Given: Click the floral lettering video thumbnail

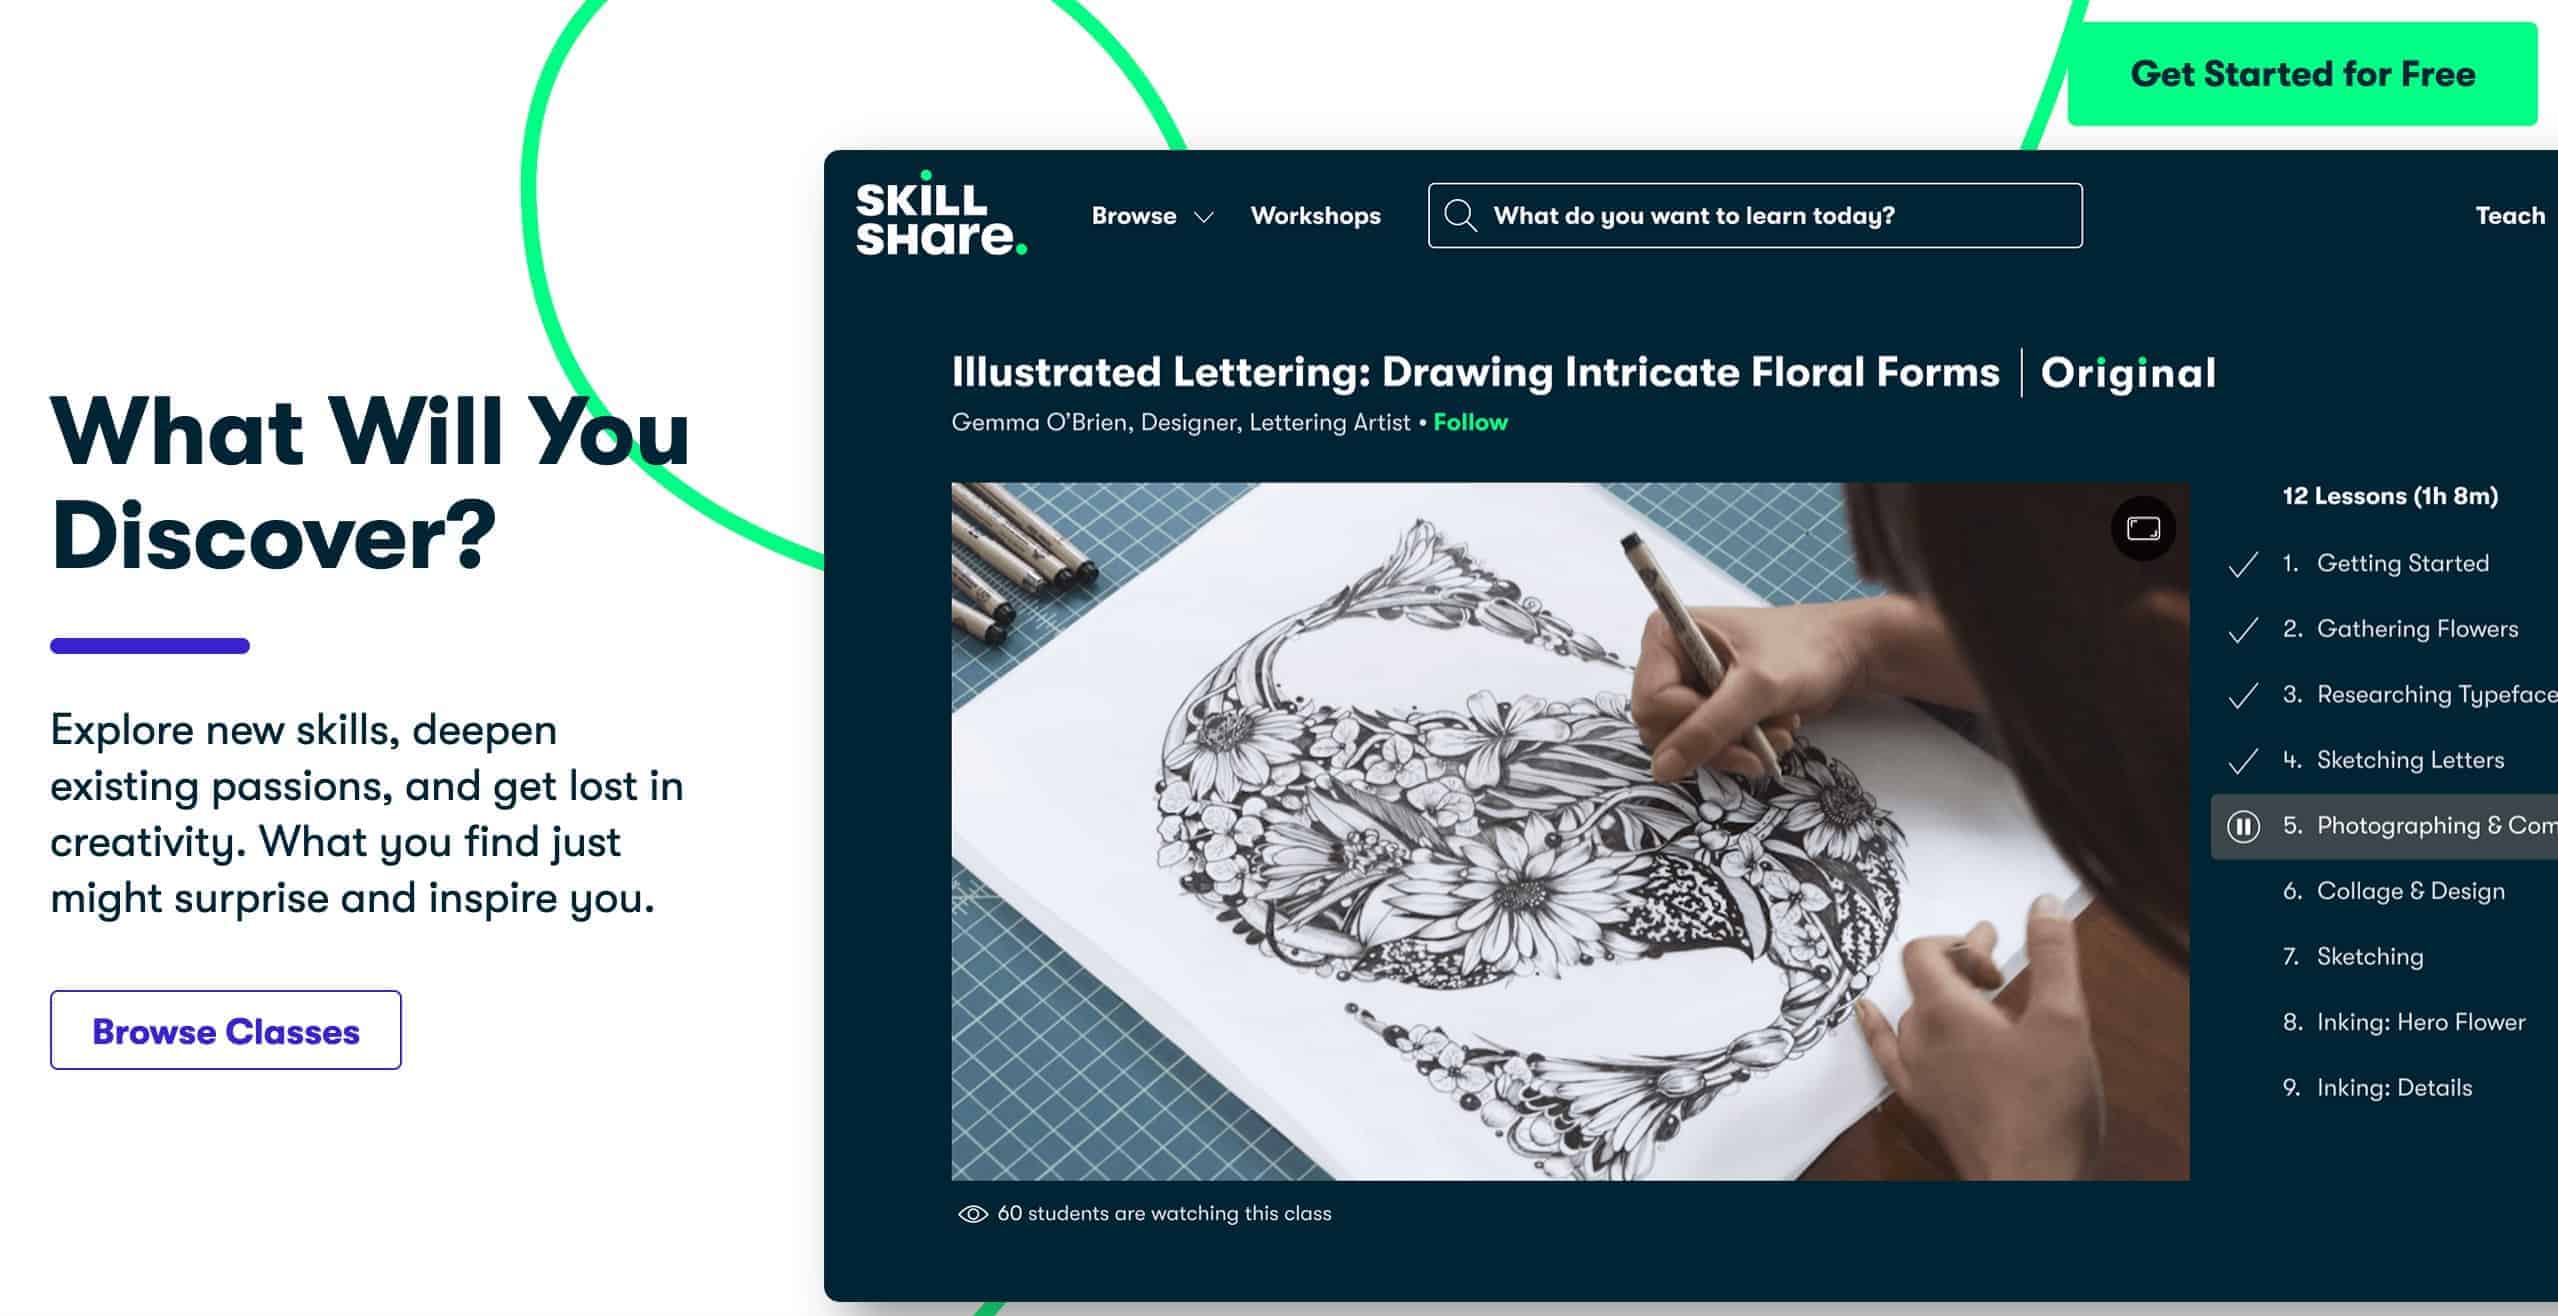Looking at the screenshot, I should pyautogui.click(x=1570, y=831).
